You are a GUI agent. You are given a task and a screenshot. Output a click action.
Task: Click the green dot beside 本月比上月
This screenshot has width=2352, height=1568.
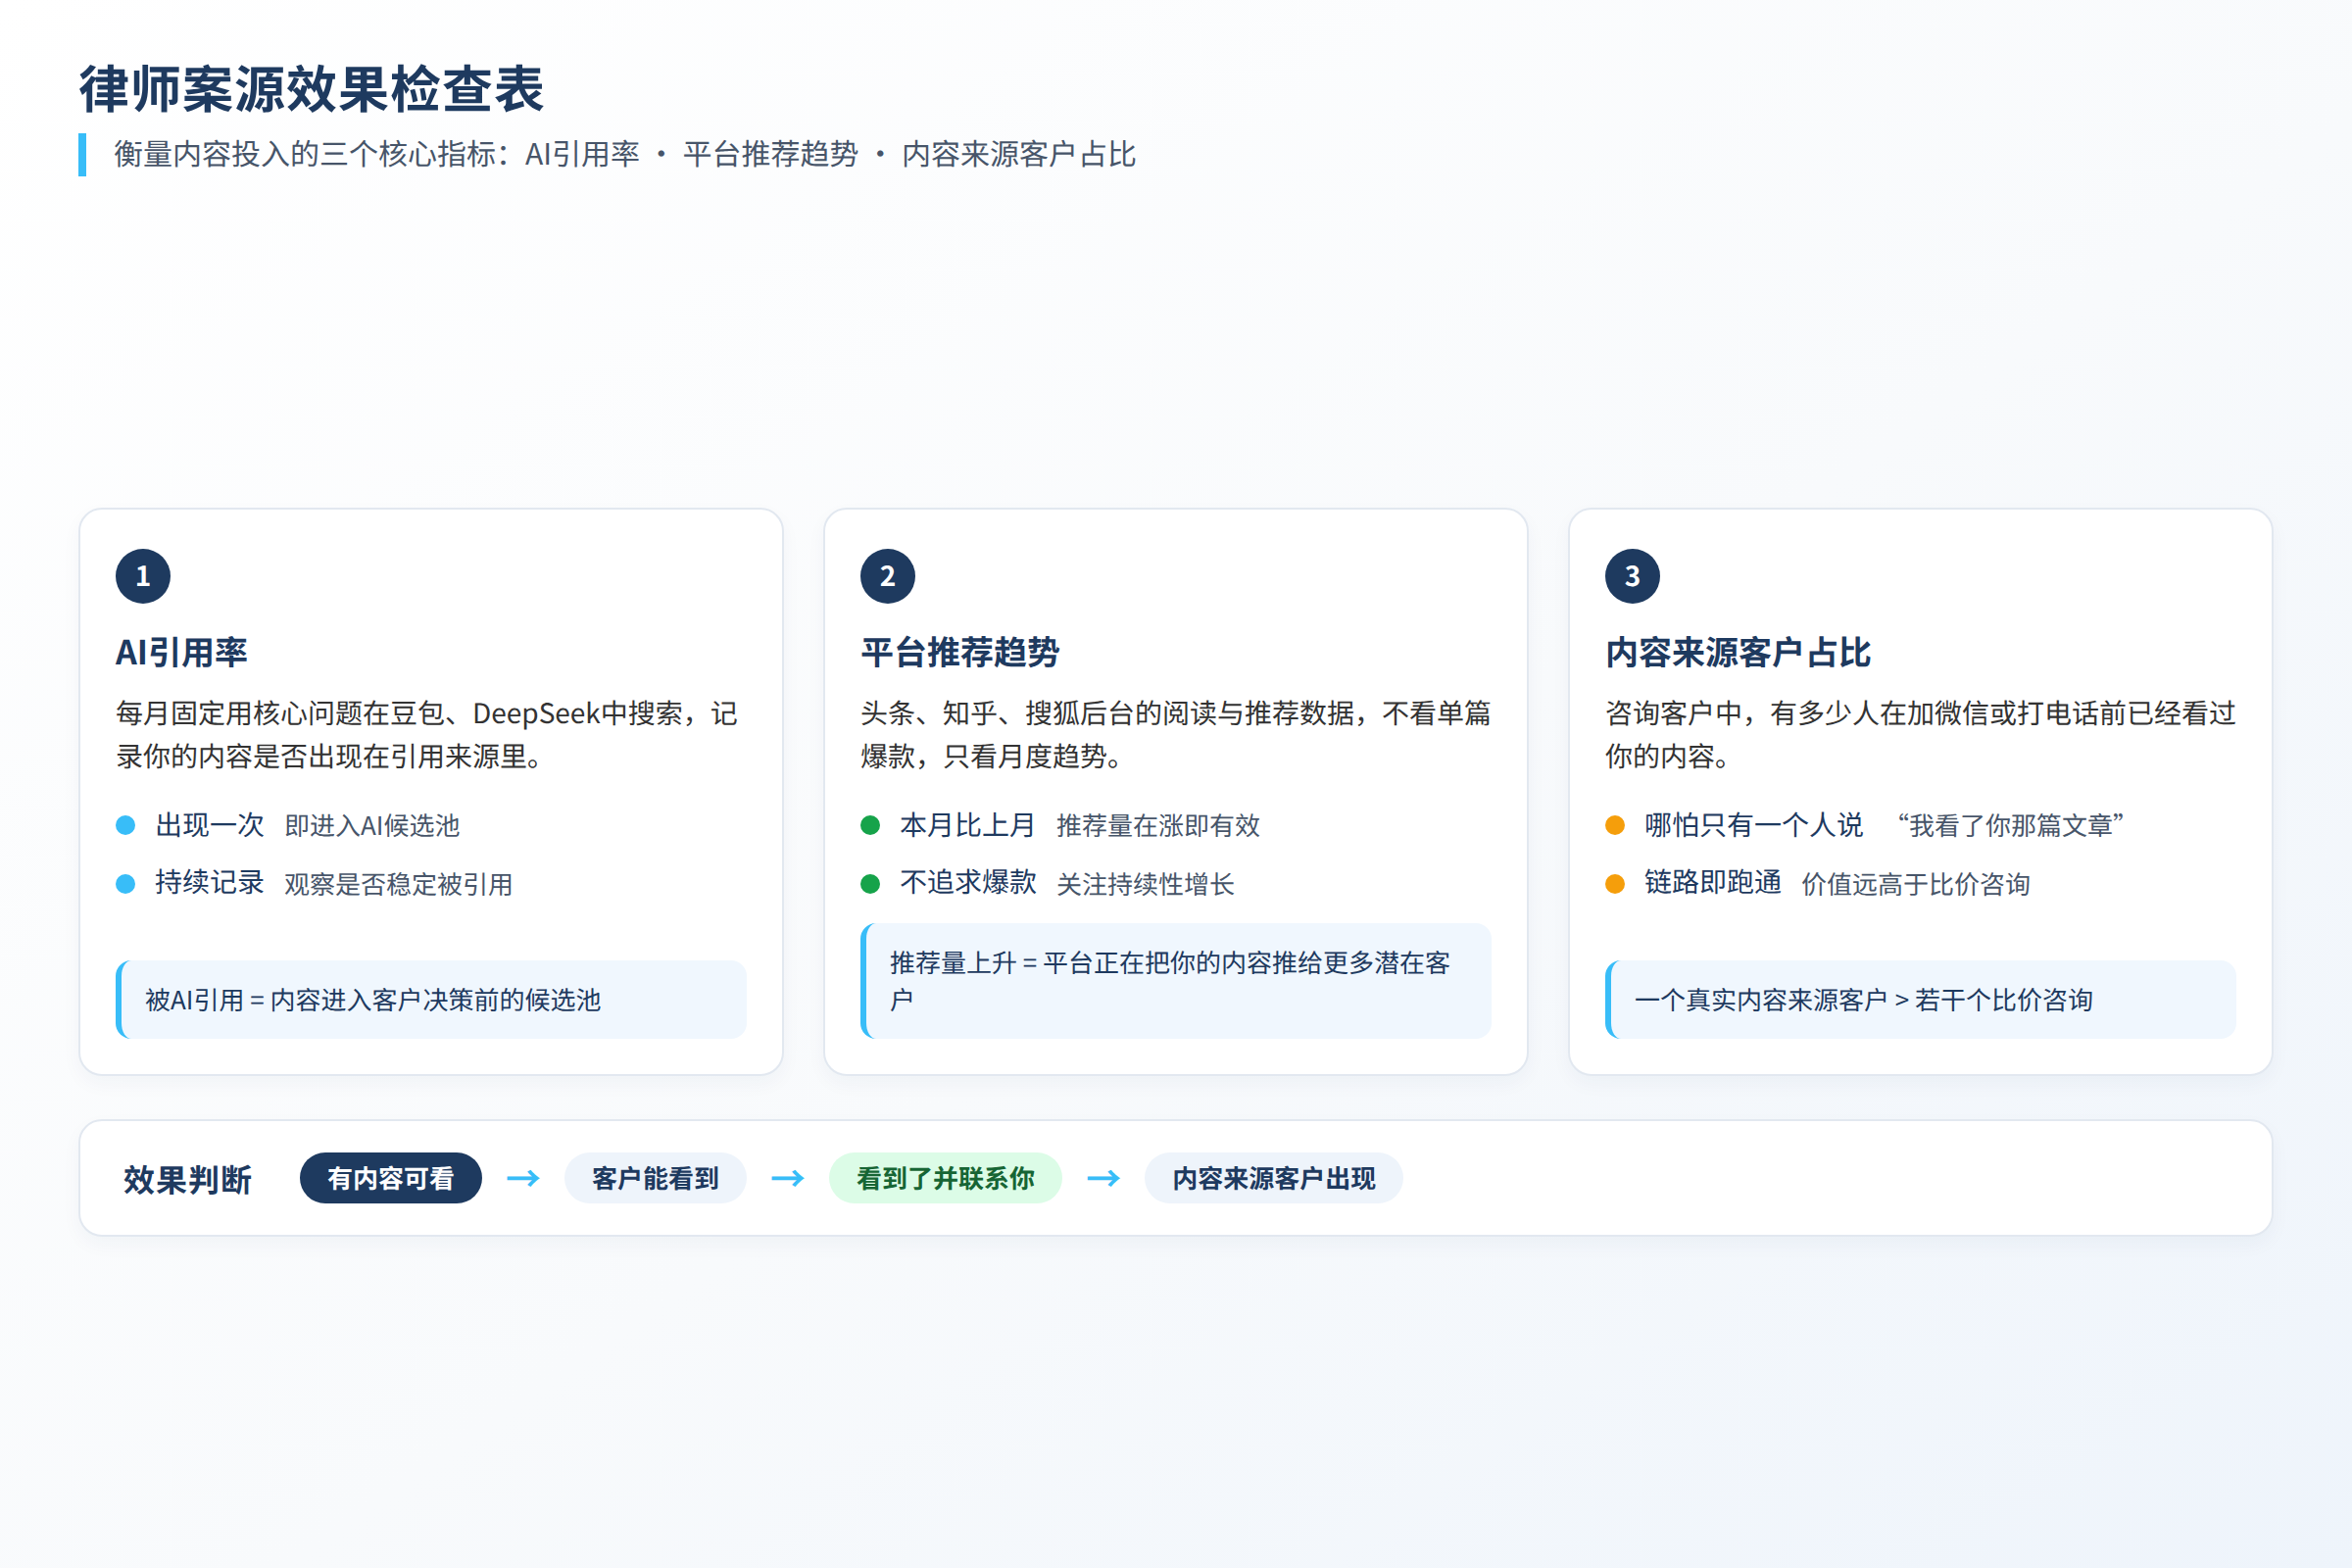coord(870,825)
